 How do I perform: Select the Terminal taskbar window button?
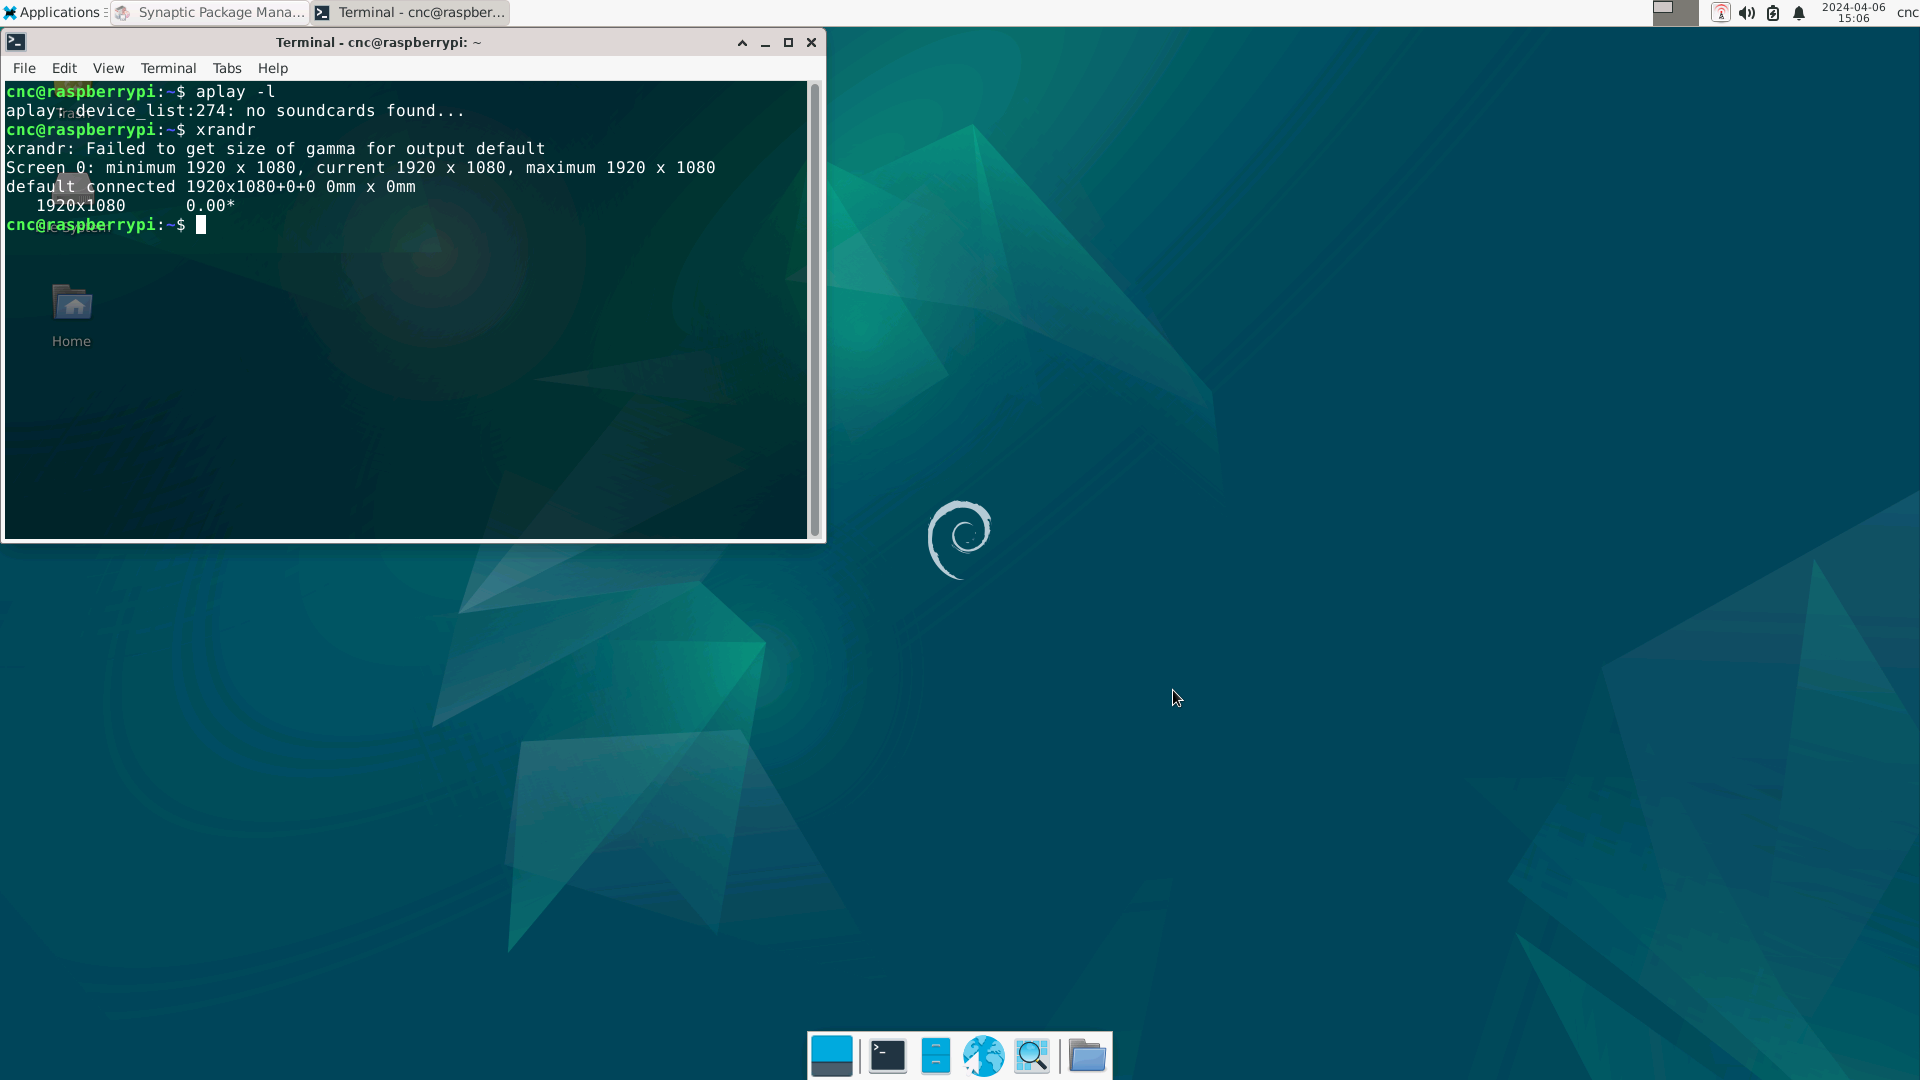coord(410,13)
